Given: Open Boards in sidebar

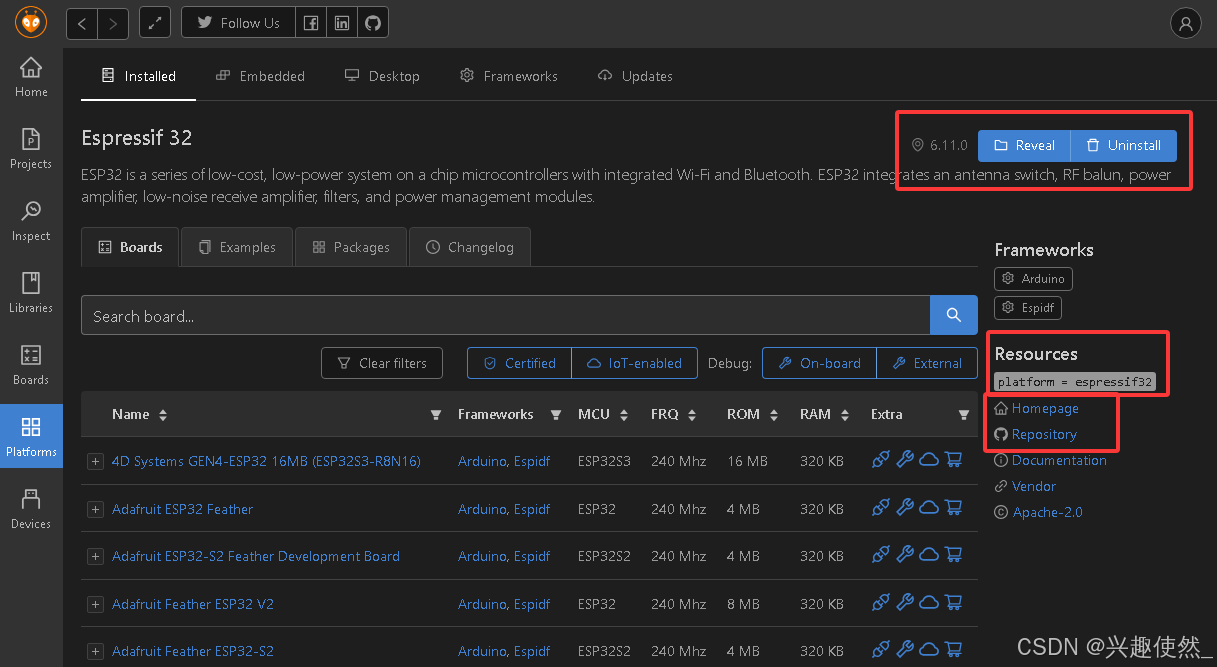Looking at the screenshot, I should click(31, 365).
